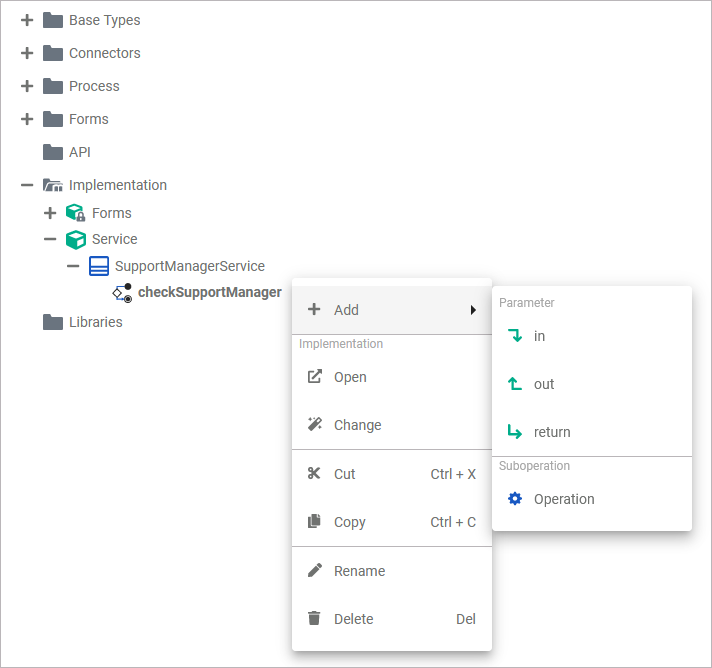
Task: Click the blue Operation gear icon
Action: pyautogui.click(x=515, y=499)
